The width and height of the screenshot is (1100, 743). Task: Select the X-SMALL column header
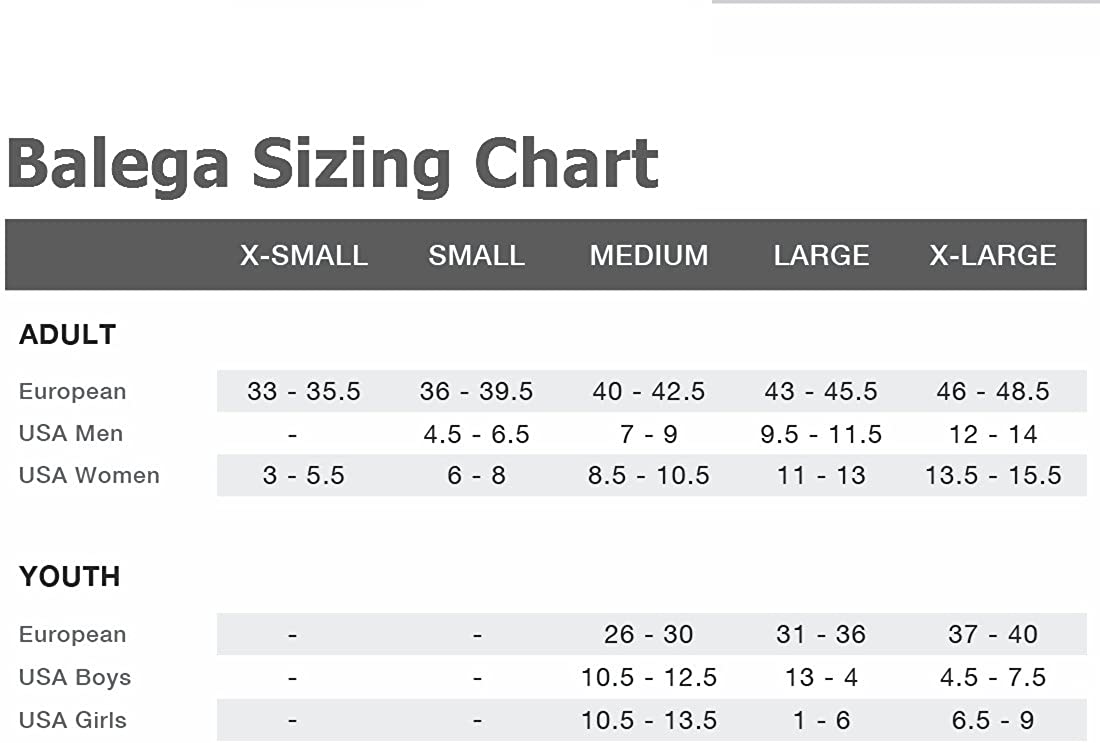pyautogui.click(x=304, y=256)
